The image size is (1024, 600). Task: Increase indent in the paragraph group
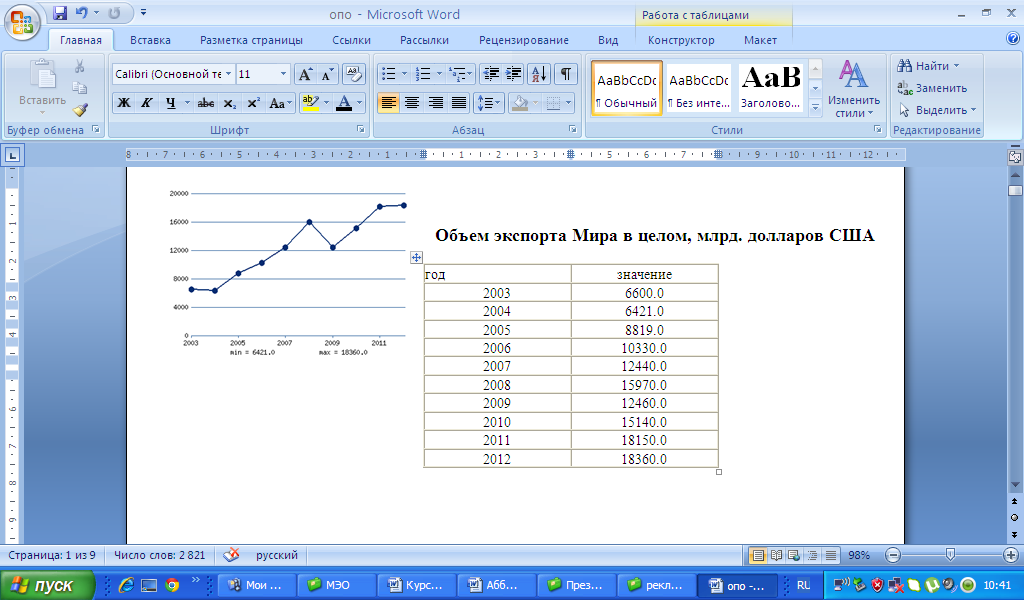pos(514,74)
